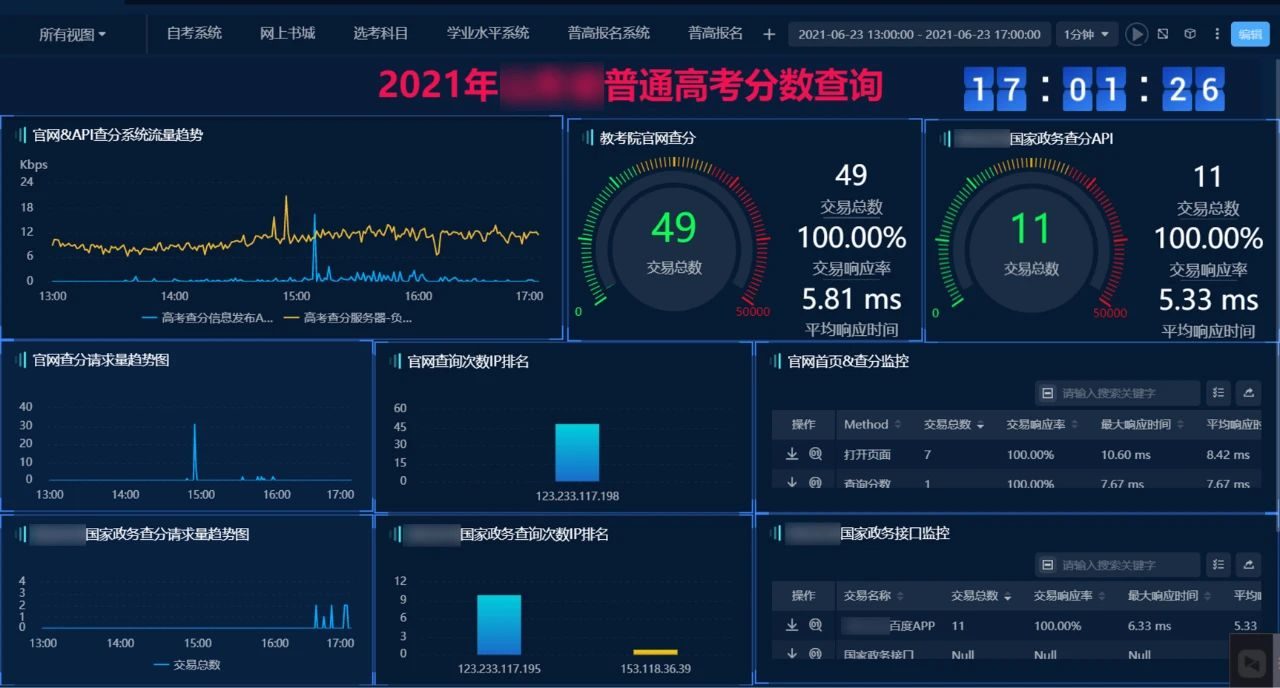
Task: Click the search-detail icon on the 百度APP row
Action: click(815, 625)
